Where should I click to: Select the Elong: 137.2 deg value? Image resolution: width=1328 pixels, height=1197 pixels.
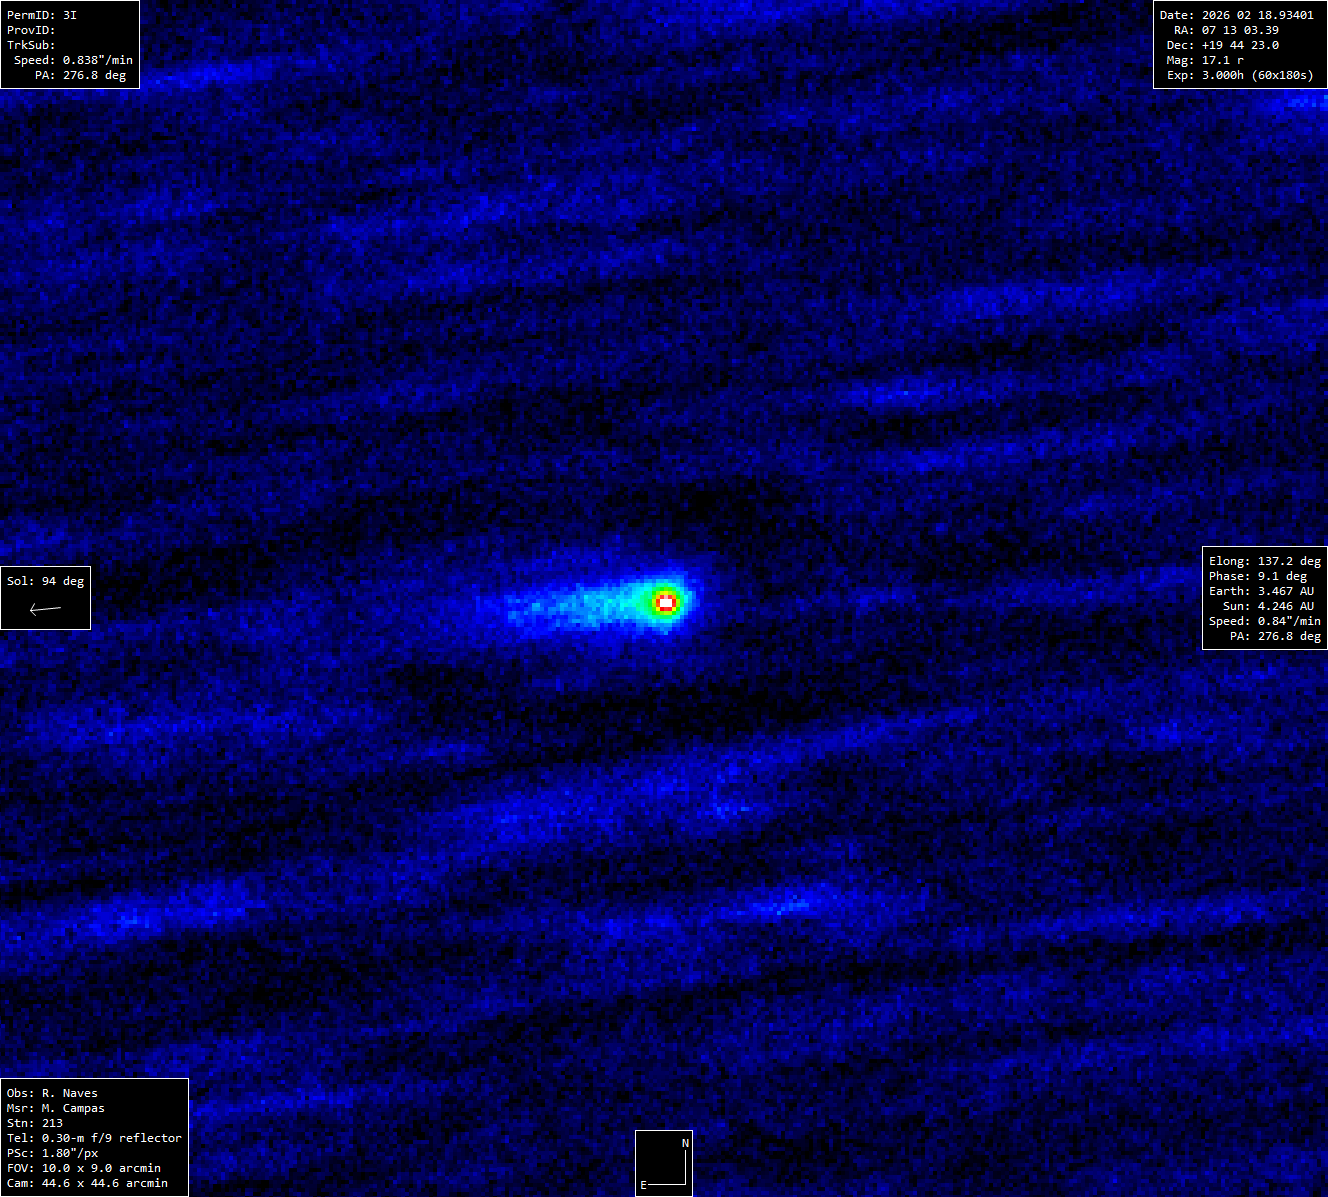(1264, 561)
